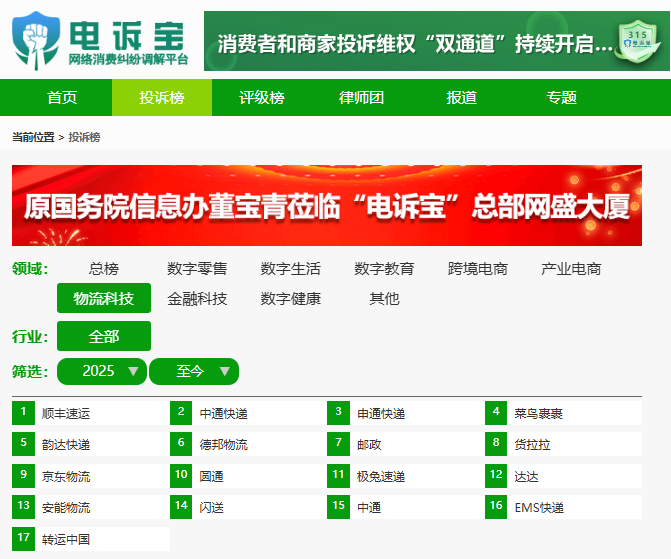Select the 数字健康 domain filter
Image resolution: width=671 pixels, height=559 pixels.
click(291, 298)
